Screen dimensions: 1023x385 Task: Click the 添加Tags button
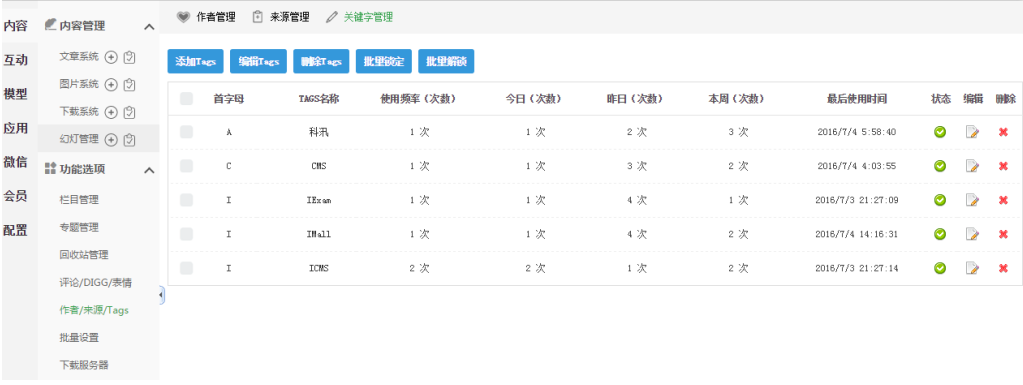pos(196,61)
